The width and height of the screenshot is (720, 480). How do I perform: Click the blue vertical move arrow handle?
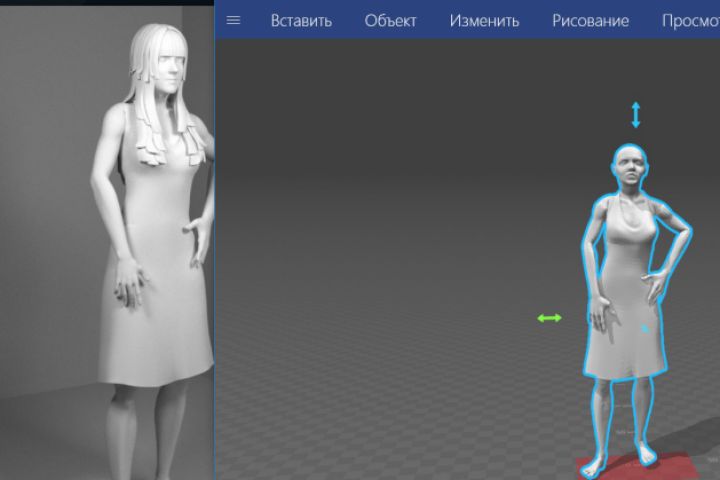pos(636,115)
